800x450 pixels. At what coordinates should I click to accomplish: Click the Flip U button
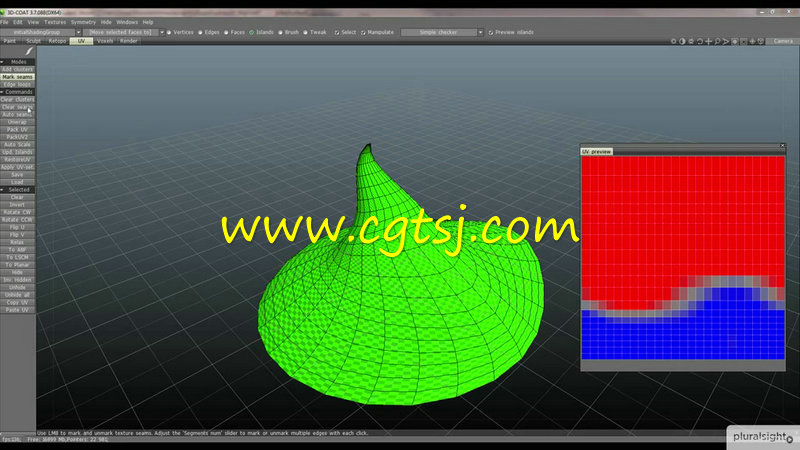[x=17, y=227]
